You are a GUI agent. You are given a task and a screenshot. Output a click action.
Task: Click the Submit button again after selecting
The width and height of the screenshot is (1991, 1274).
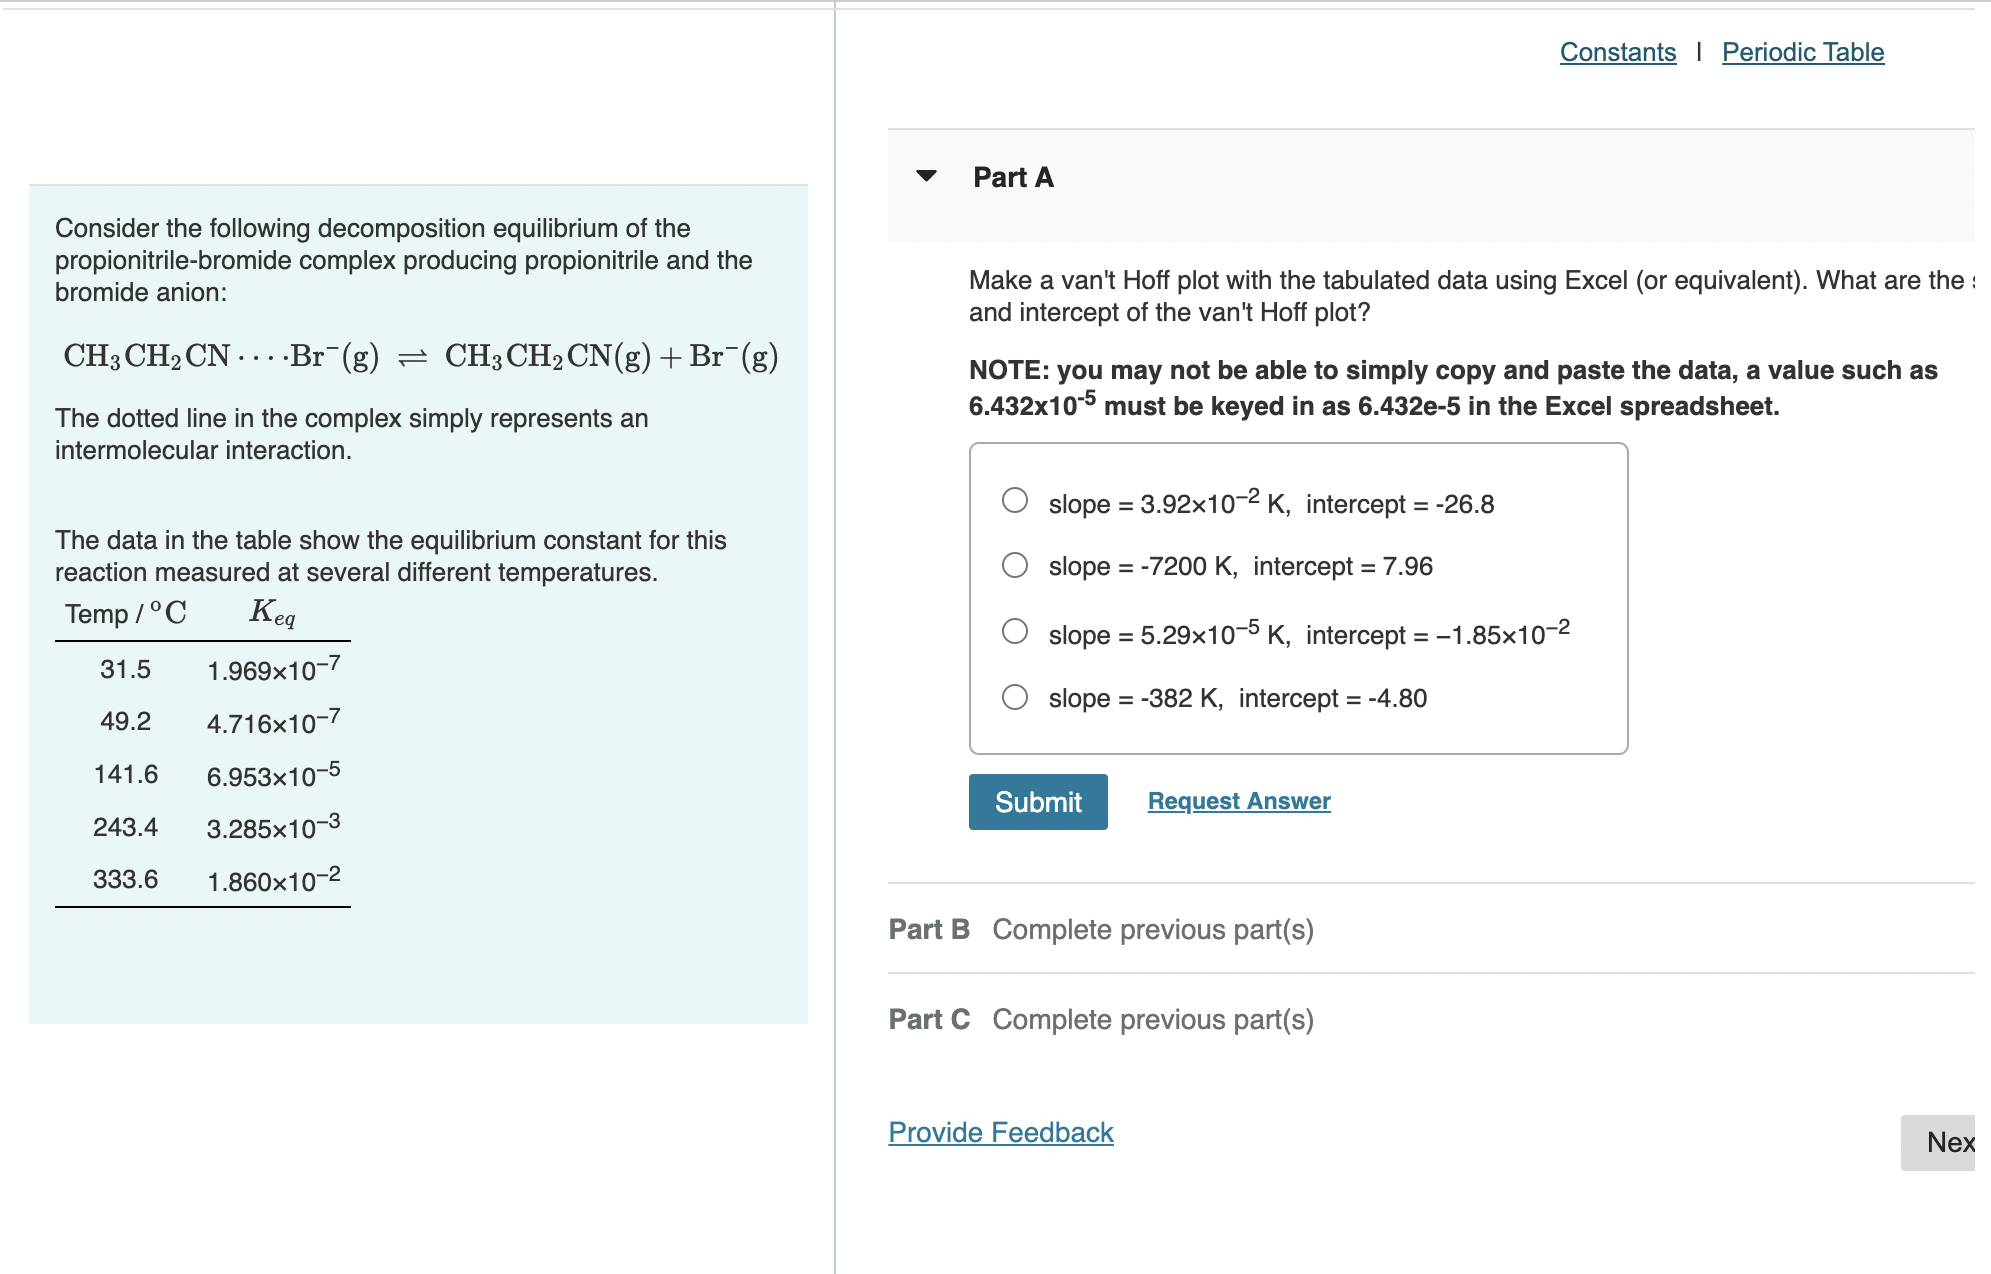(x=1037, y=801)
